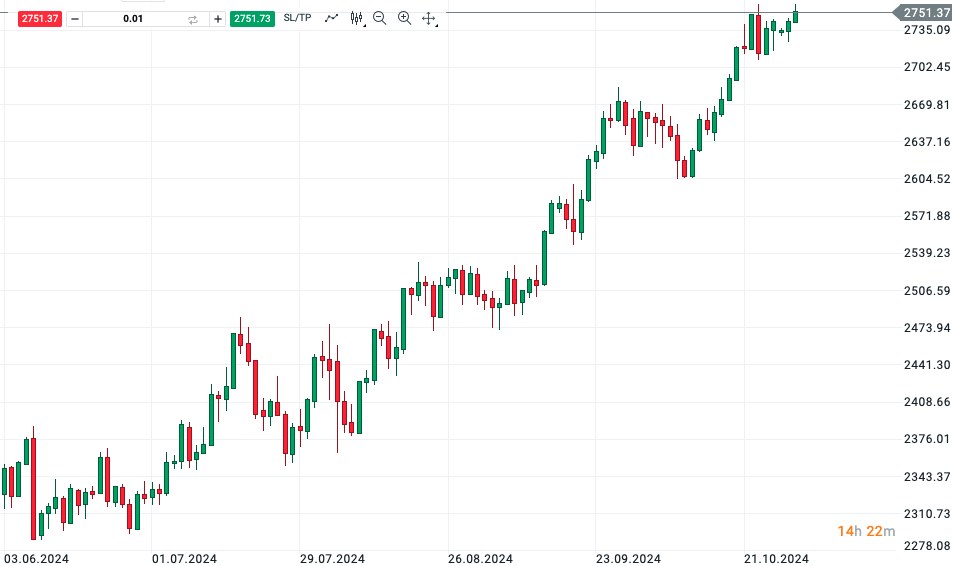The height and width of the screenshot is (566, 955).
Task: Click the 2343.37 price axis label
Action: [927, 477]
